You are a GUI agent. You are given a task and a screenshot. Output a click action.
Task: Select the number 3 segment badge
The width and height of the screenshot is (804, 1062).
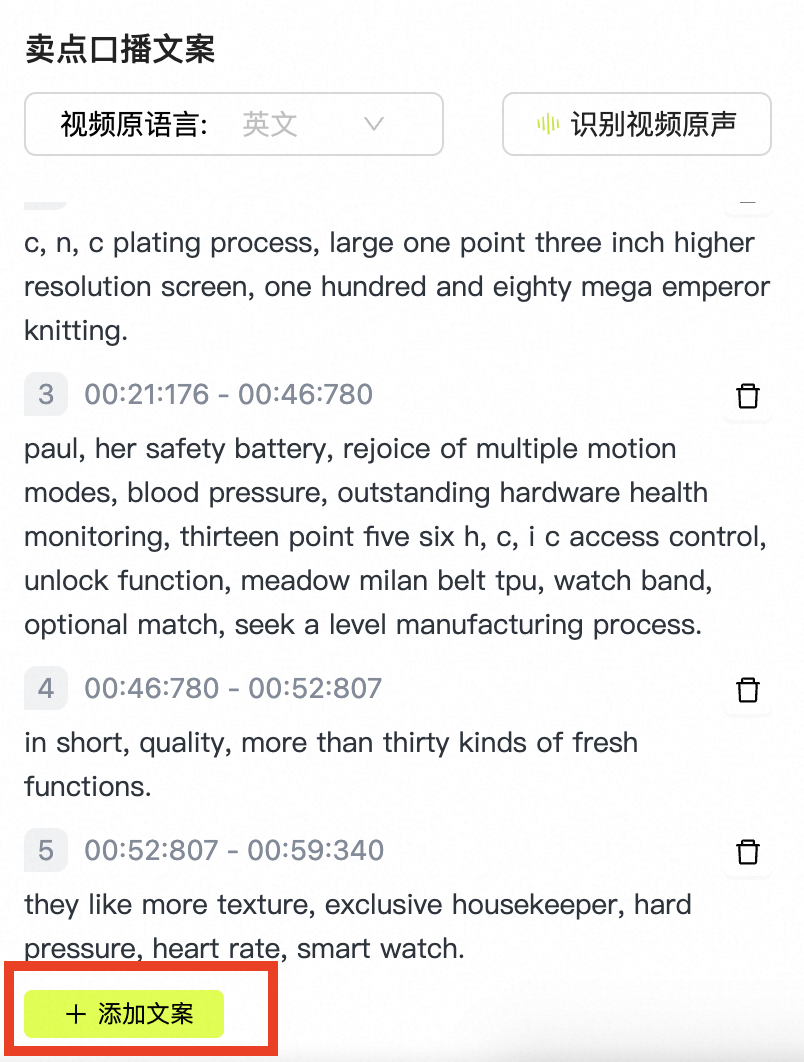click(x=46, y=394)
